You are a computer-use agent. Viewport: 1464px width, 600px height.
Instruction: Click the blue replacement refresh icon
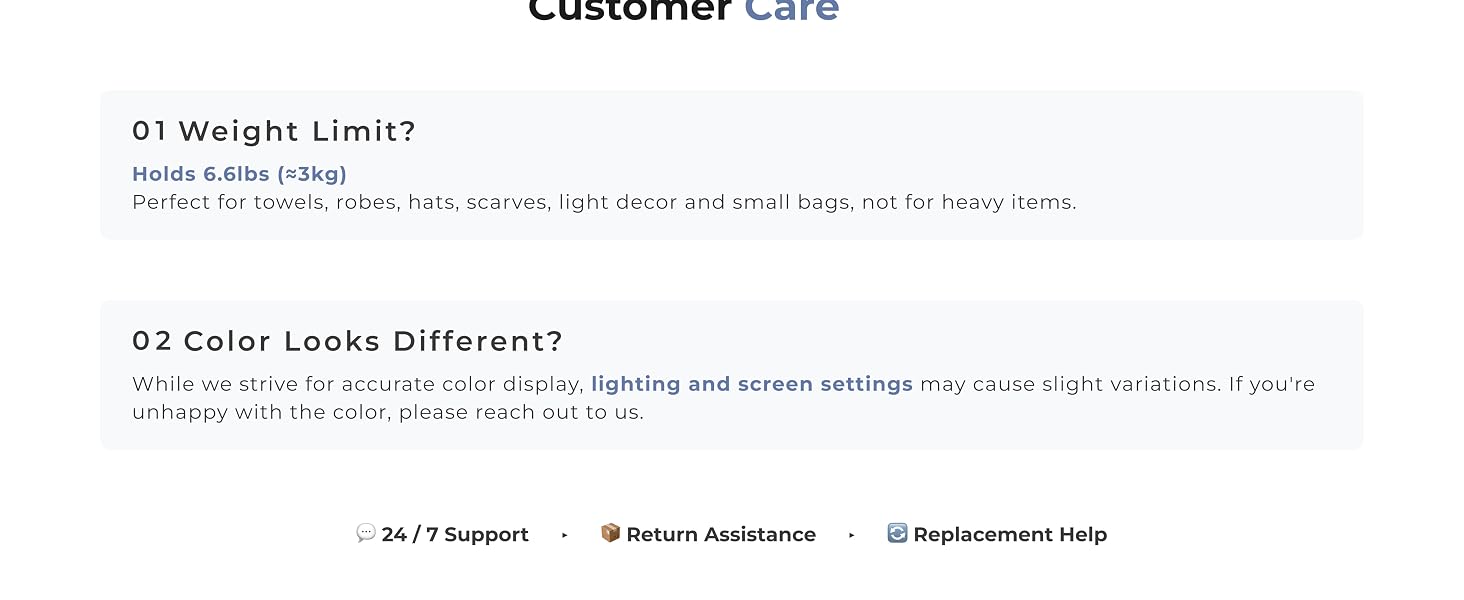pos(897,533)
